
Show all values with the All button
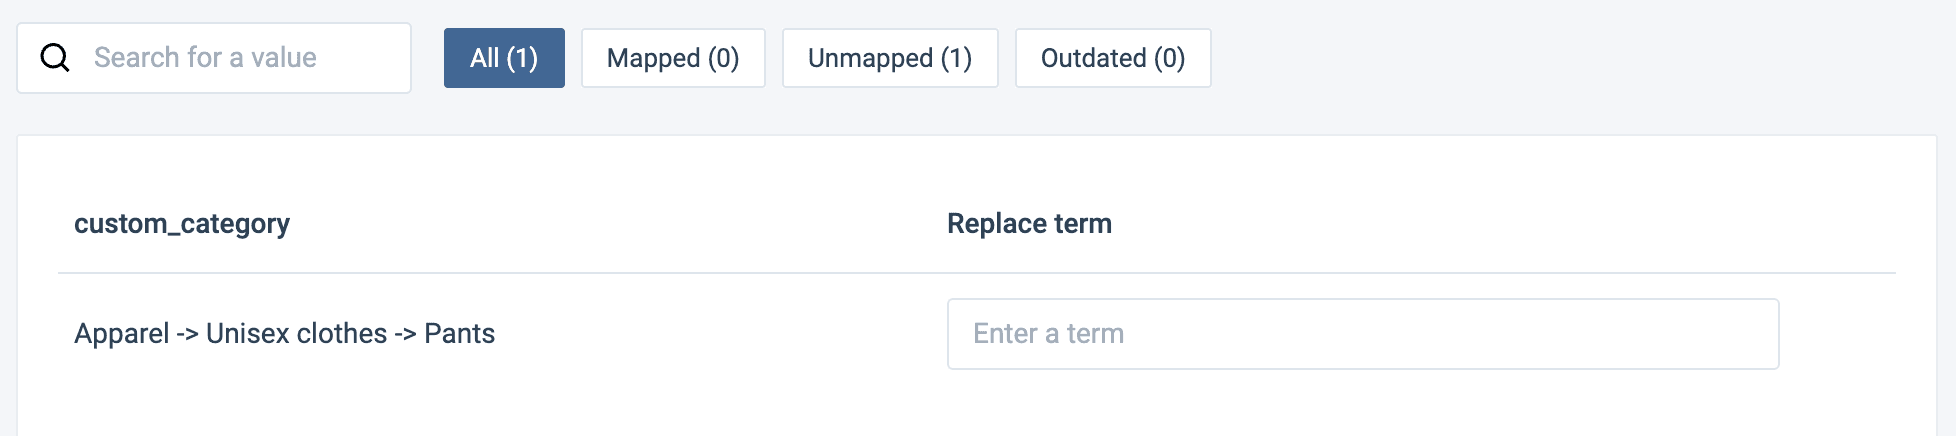(504, 58)
